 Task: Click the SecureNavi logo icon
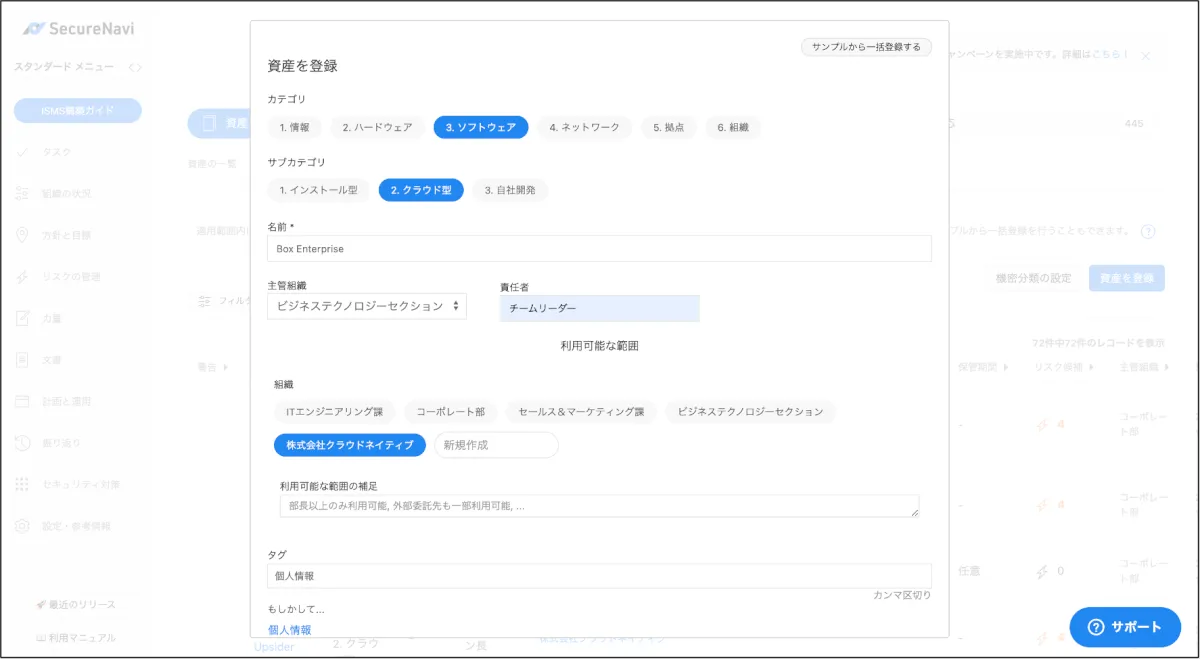click(35, 29)
